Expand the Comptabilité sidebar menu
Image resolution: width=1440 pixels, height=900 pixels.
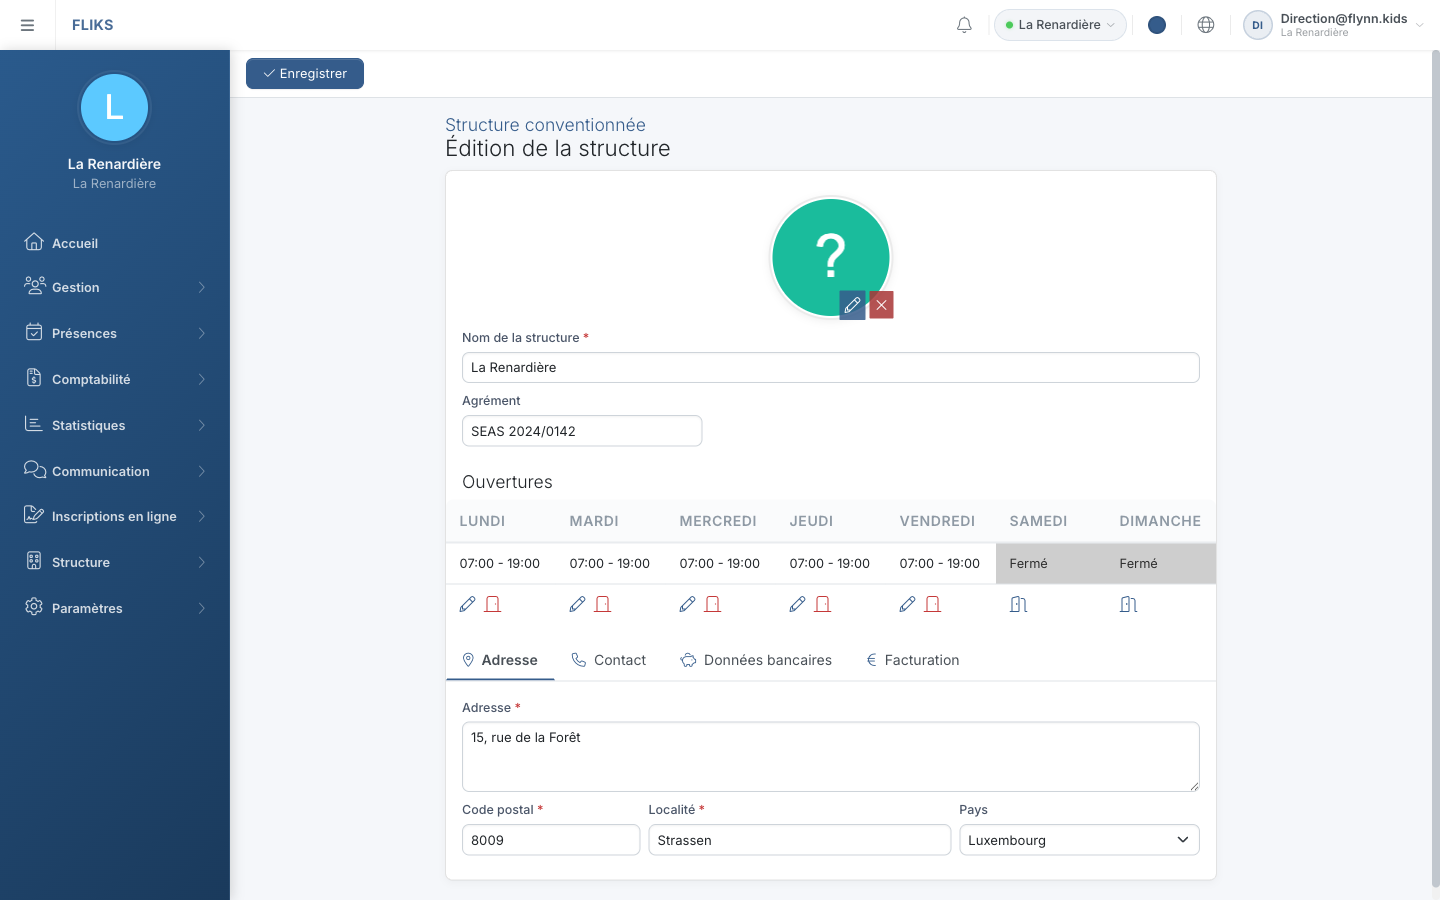click(115, 379)
